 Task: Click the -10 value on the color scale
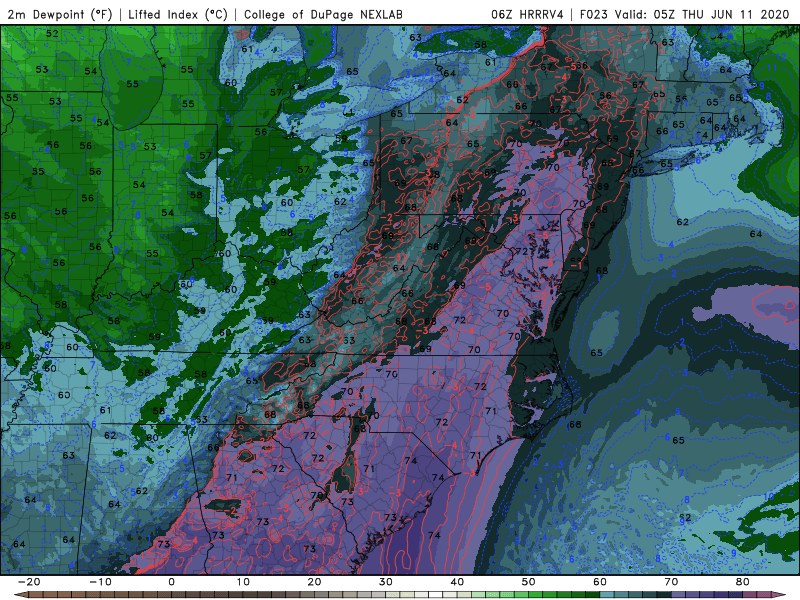(x=100, y=582)
